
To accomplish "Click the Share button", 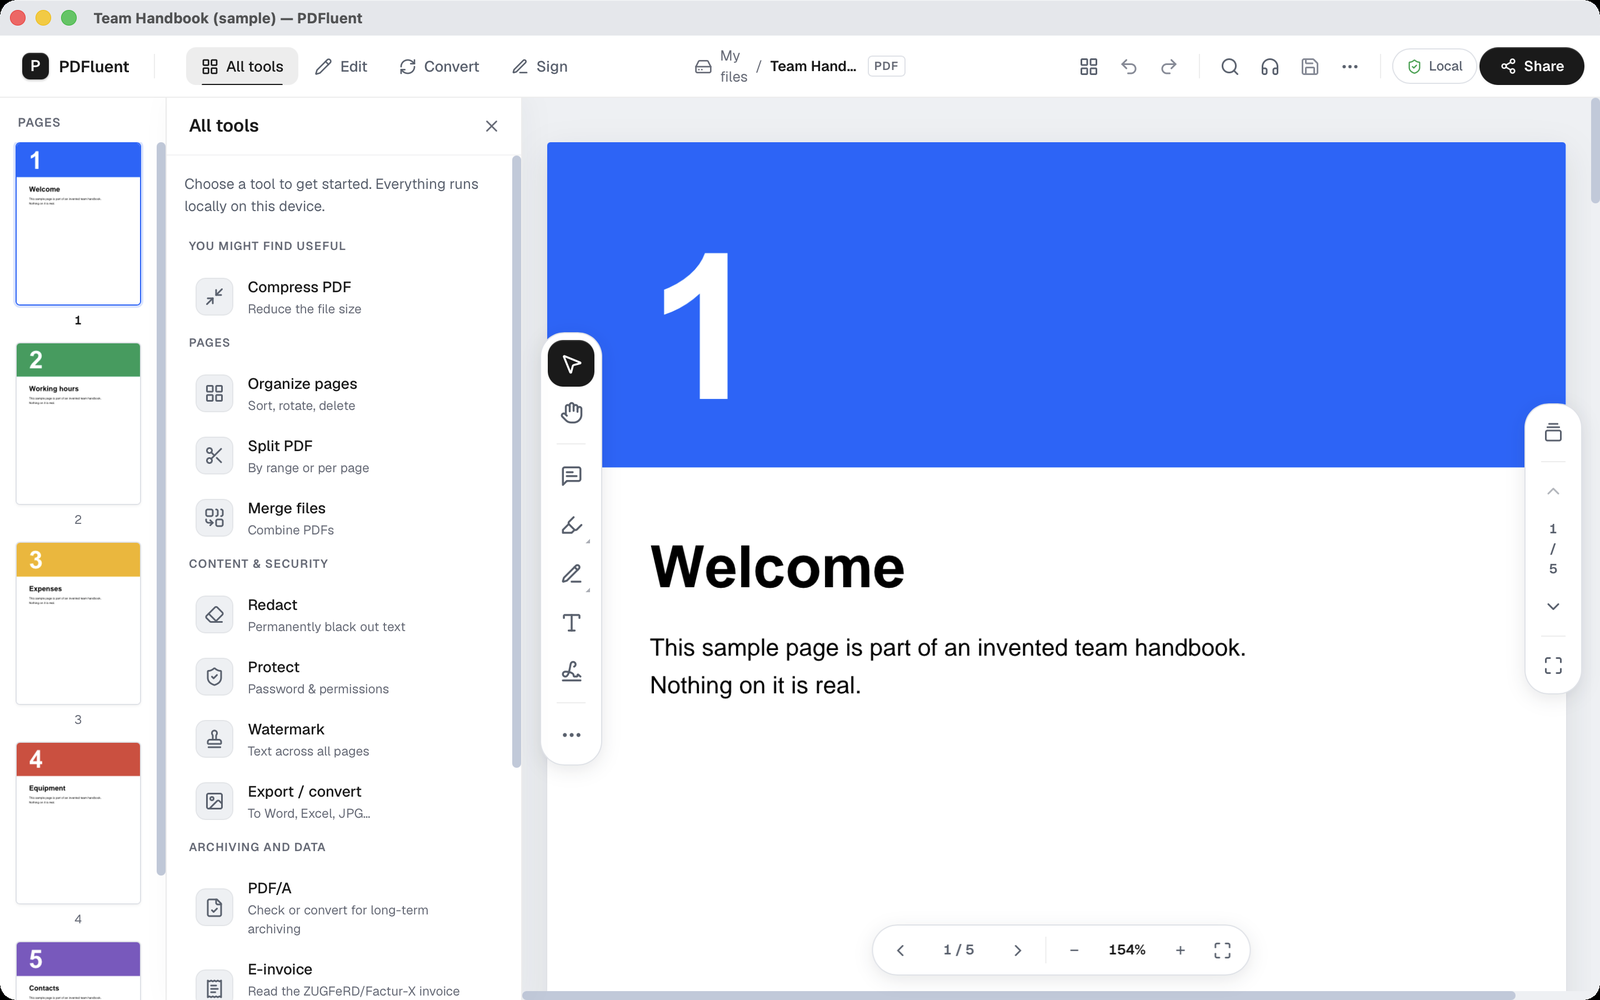I will (x=1531, y=66).
